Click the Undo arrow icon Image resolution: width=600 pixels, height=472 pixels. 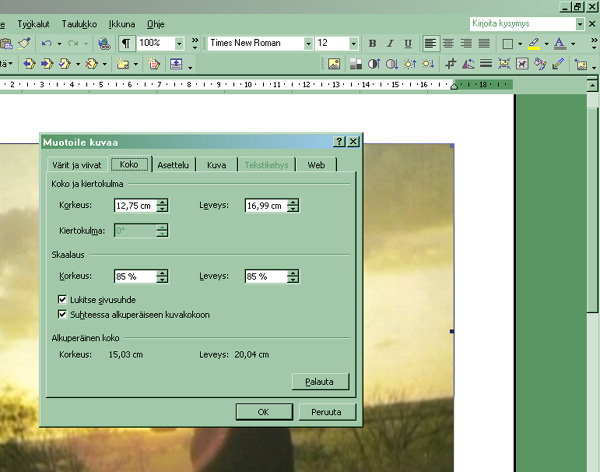point(46,44)
